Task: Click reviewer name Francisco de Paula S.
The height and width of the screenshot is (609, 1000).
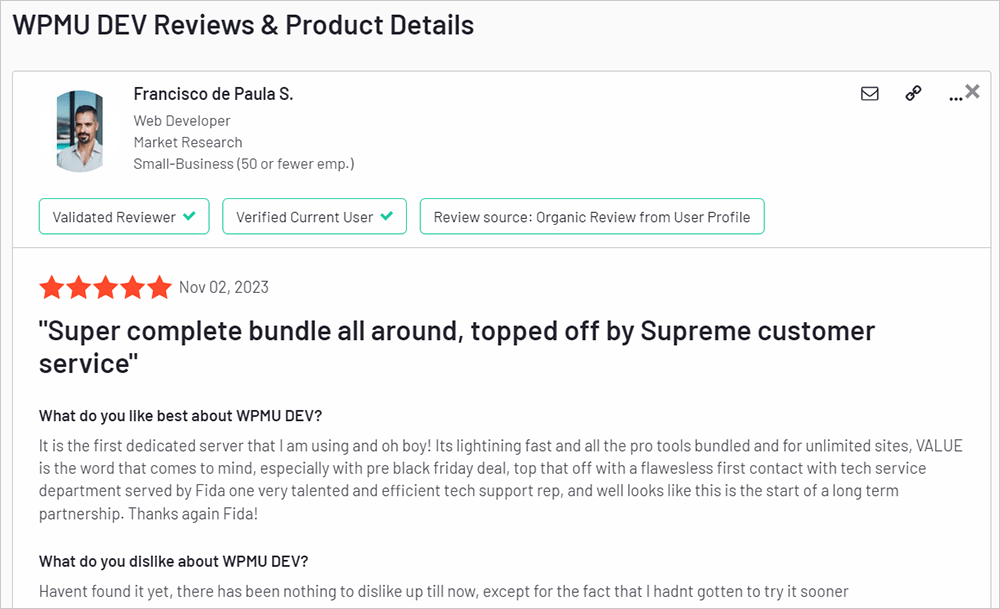Action: pyautogui.click(x=213, y=93)
